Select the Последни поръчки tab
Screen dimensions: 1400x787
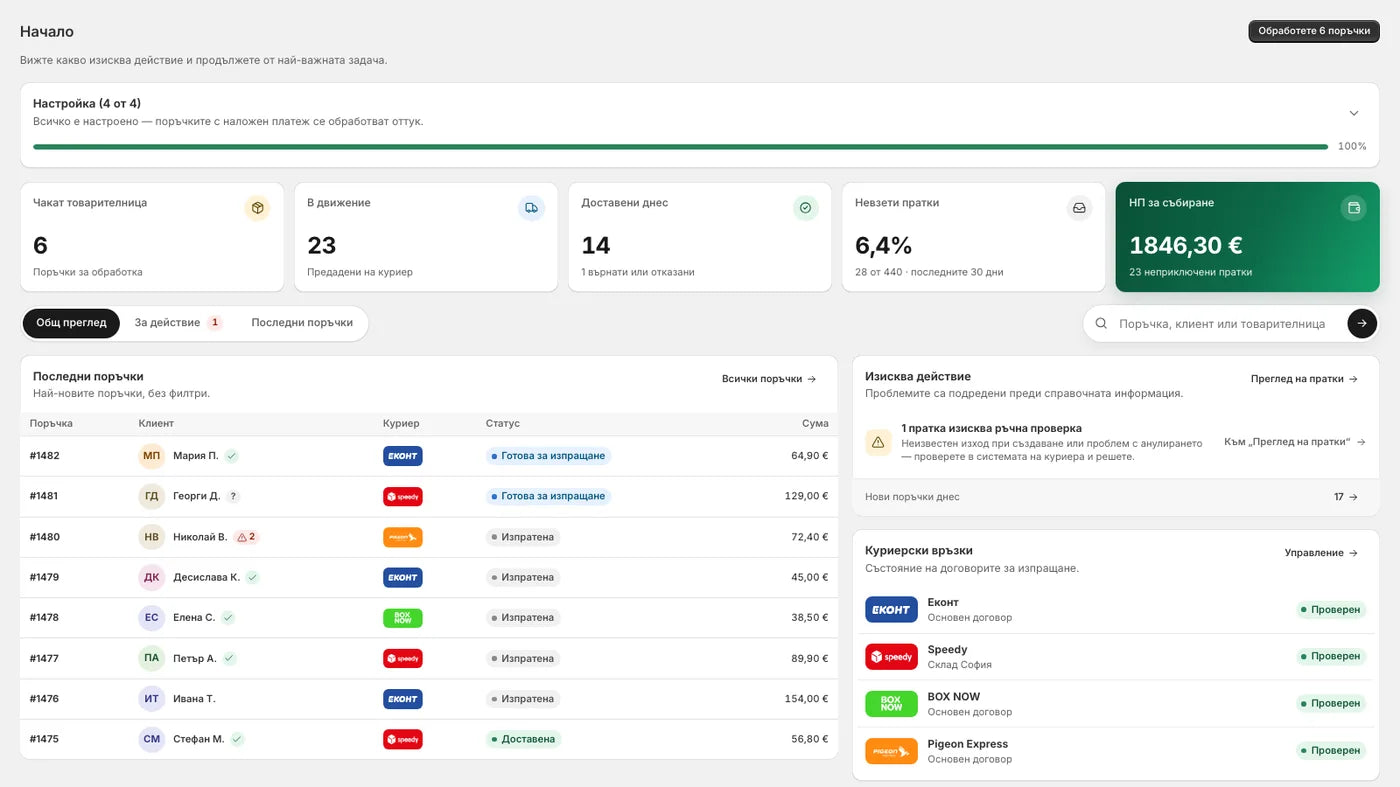(302, 323)
